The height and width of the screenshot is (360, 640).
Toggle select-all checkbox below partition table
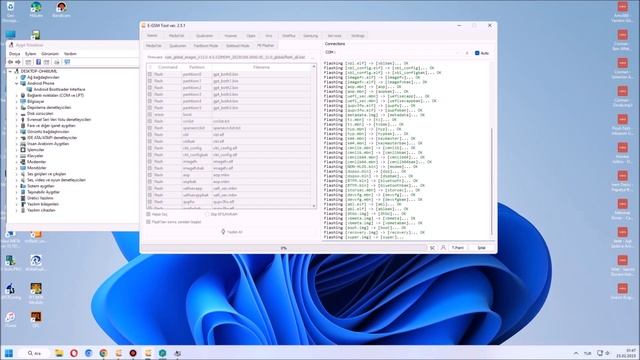click(x=148, y=214)
